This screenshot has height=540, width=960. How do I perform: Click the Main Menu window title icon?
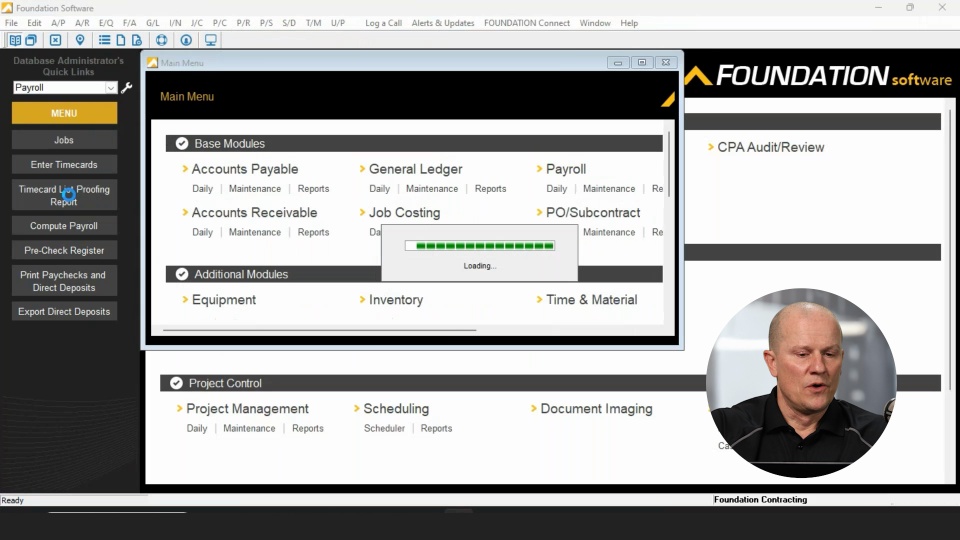click(x=152, y=62)
